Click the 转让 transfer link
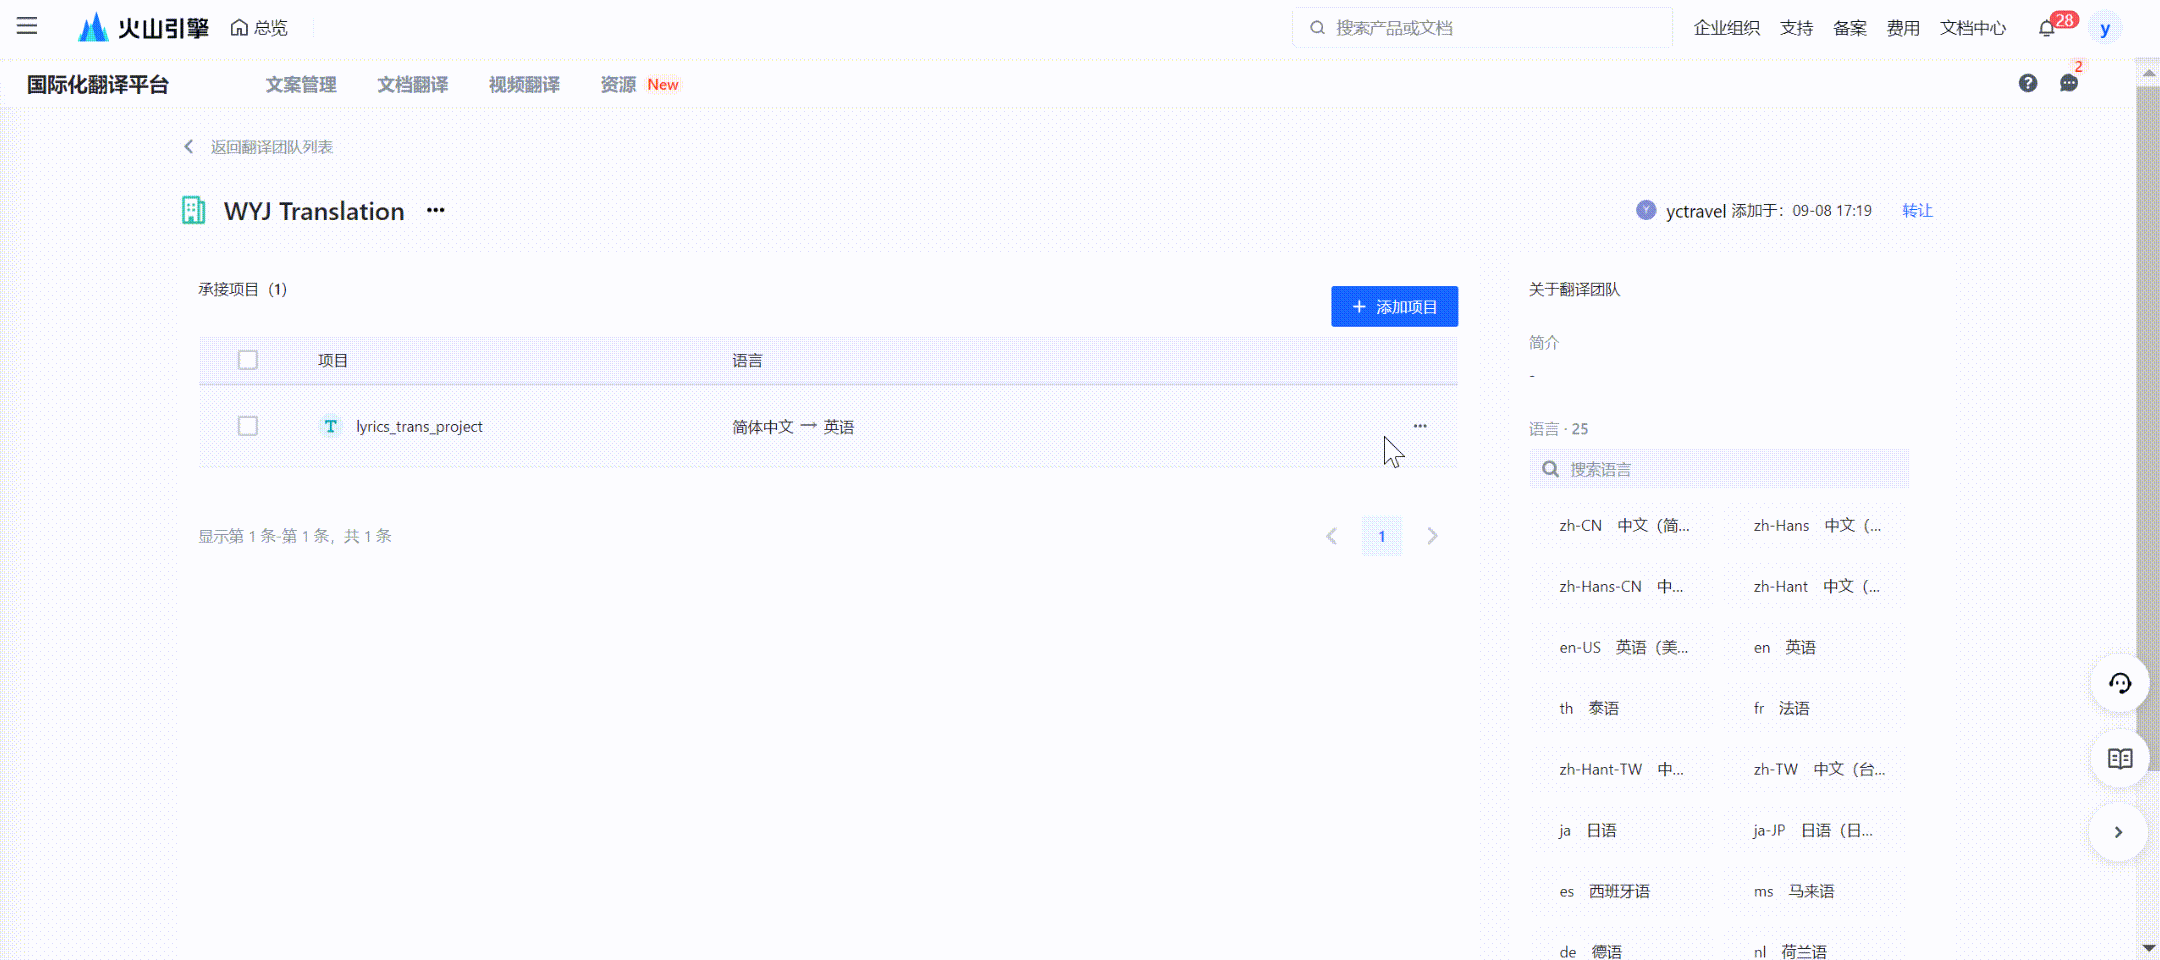 pos(1917,210)
